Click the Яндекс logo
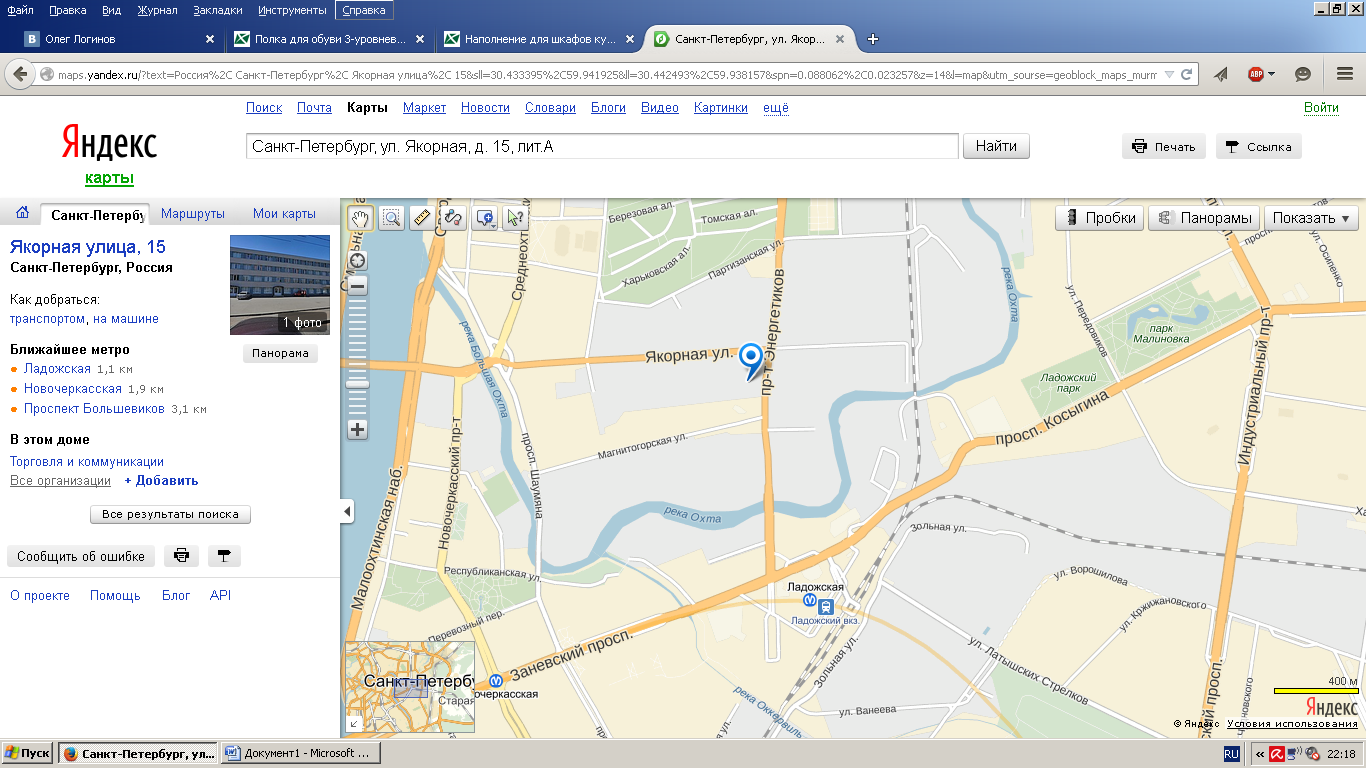1366x768 pixels. pos(109,144)
